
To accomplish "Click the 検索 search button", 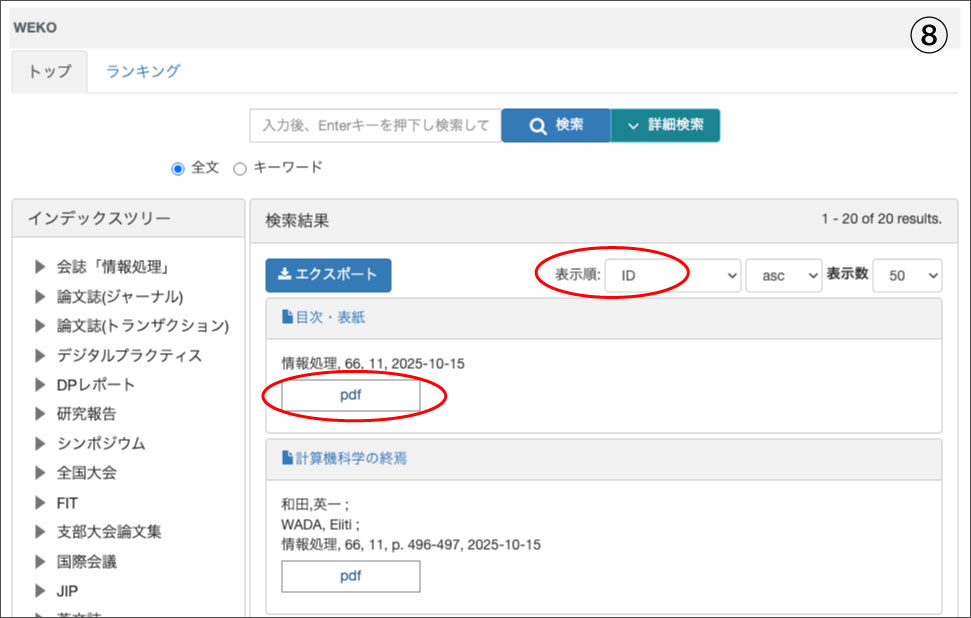I will click(x=555, y=126).
